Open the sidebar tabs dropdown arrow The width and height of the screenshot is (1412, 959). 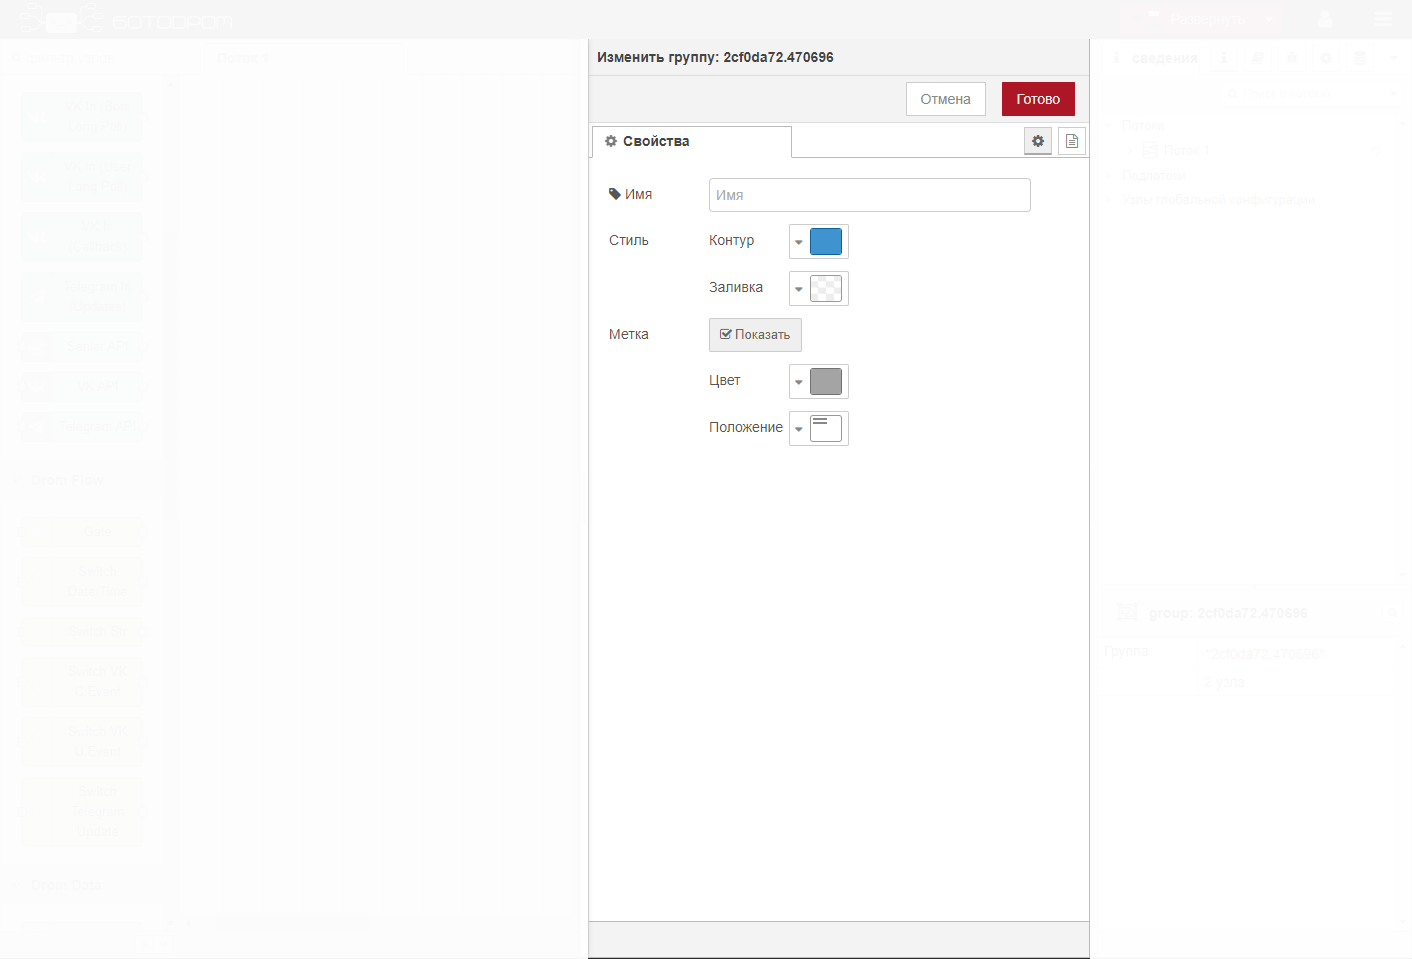1394,58
